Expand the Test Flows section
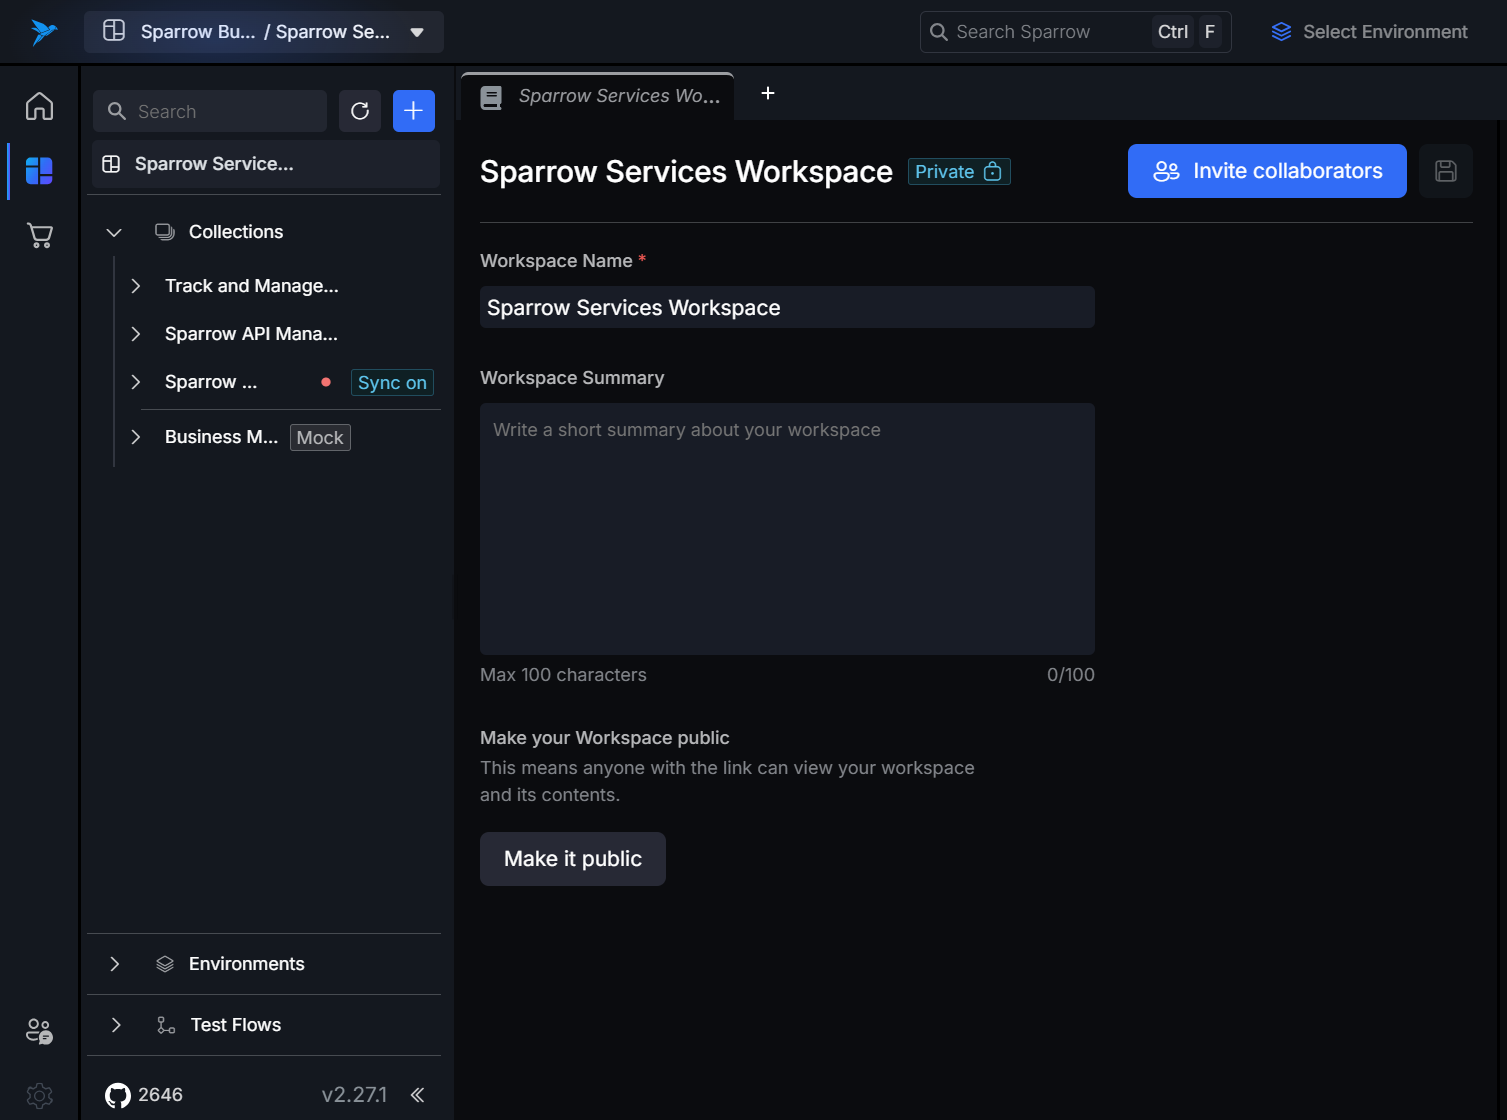This screenshot has width=1507, height=1120. tap(116, 1025)
